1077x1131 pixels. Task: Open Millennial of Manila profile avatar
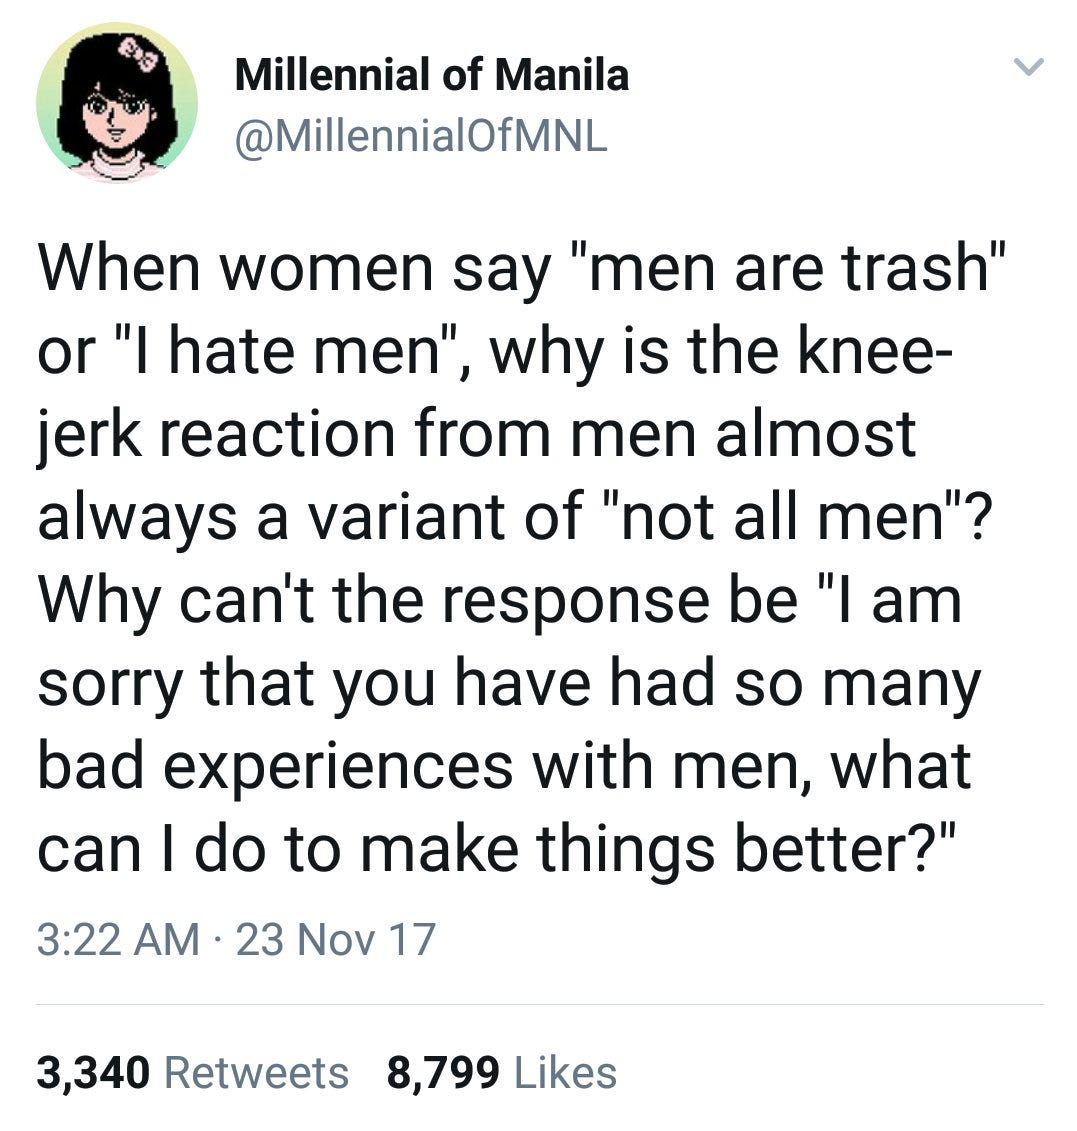[x=115, y=102]
